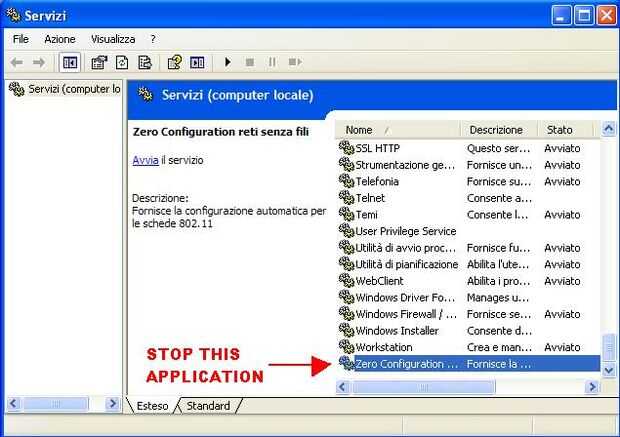This screenshot has width=620, height=437.
Task: Start the service with the Play button
Action: (x=227, y=62)
